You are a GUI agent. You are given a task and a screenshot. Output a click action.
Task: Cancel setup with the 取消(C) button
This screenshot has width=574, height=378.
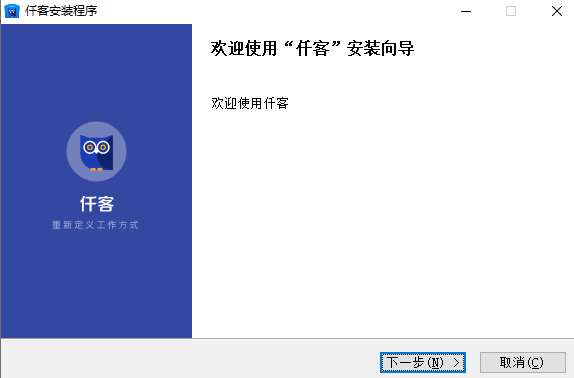(x=523, y=363)
